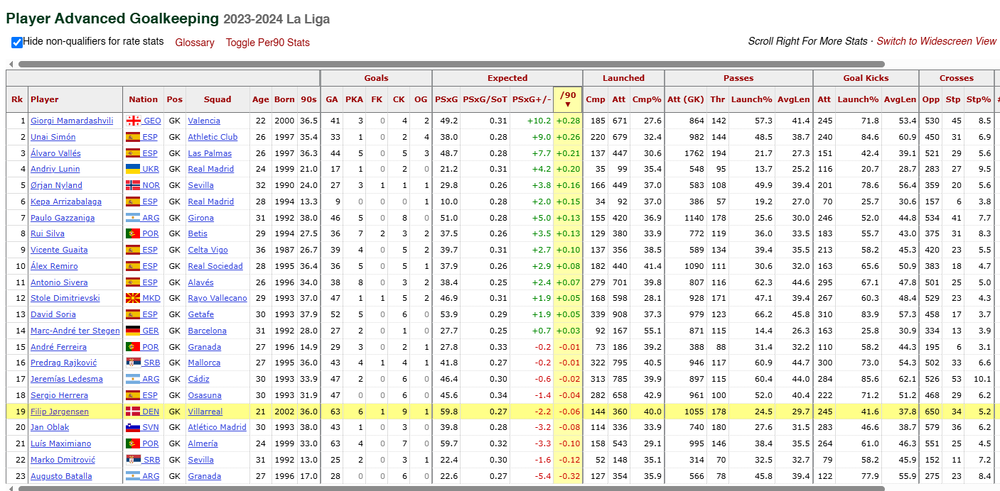The width and height of the screenshot is (1000, 491).
Task: Click Toggle Per90 Stats
Action: 268,43
